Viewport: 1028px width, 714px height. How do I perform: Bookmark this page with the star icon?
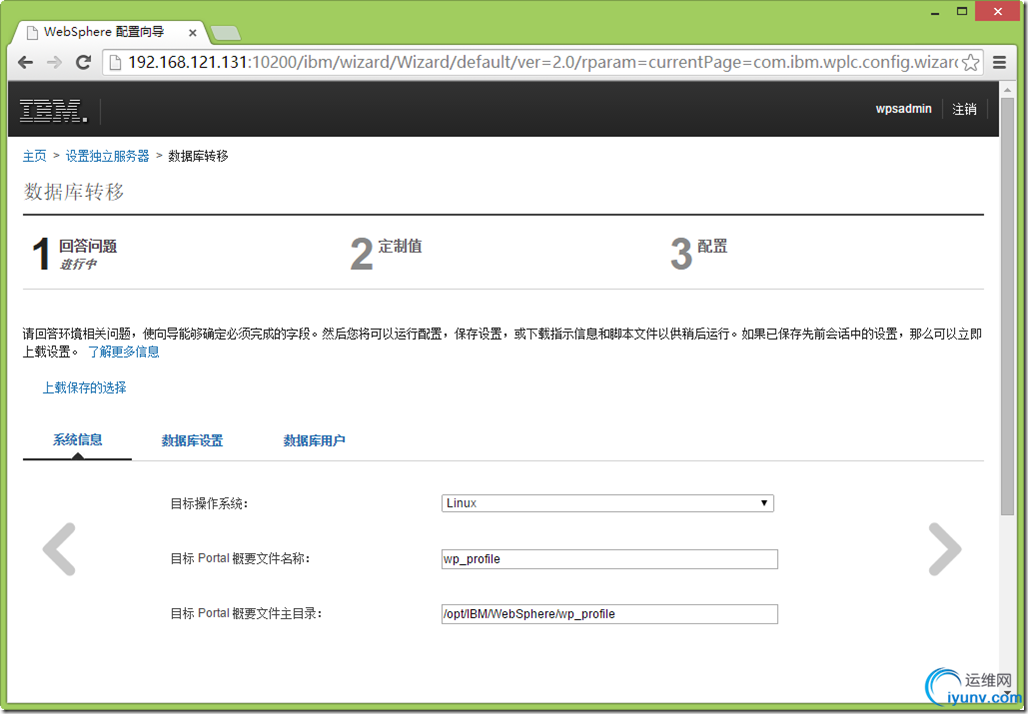tap(971, 62)
